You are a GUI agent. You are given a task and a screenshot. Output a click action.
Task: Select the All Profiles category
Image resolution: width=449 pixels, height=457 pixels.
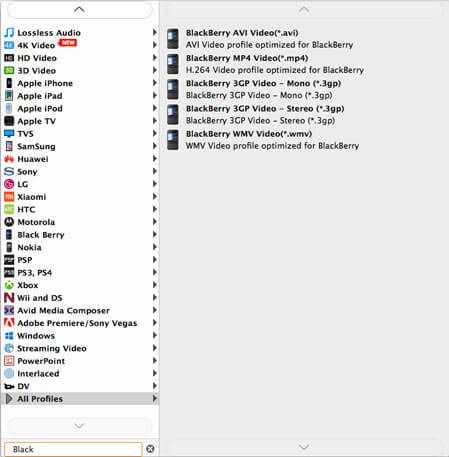[80, 399]
